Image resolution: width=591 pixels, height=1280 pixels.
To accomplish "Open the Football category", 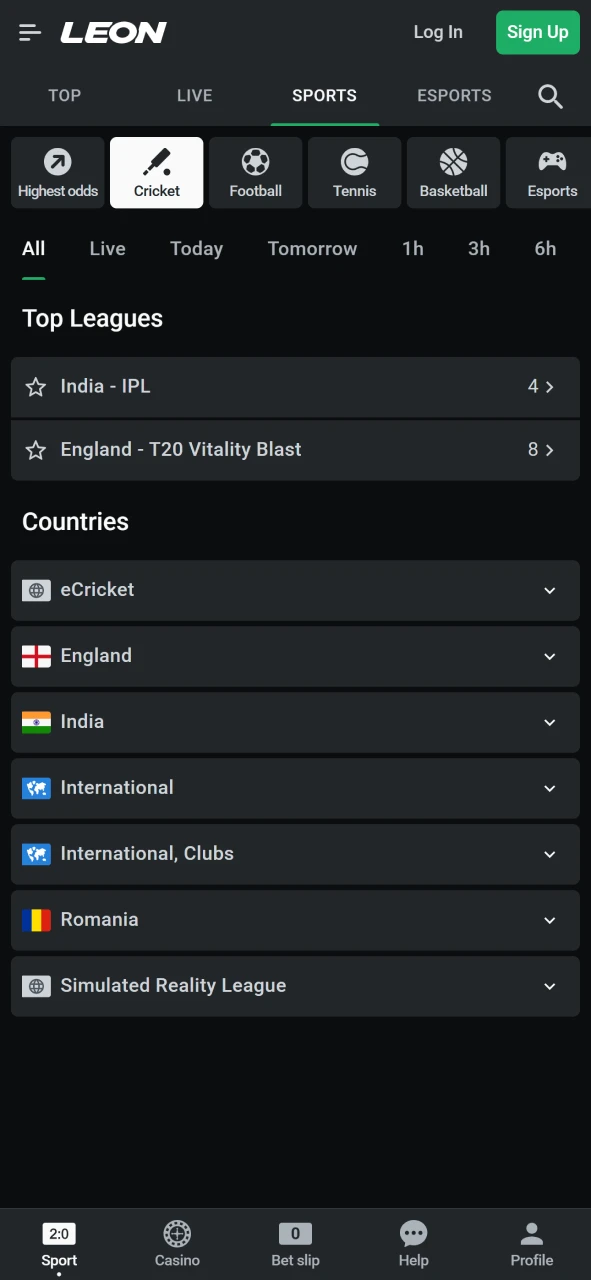I will pos(255,172).
